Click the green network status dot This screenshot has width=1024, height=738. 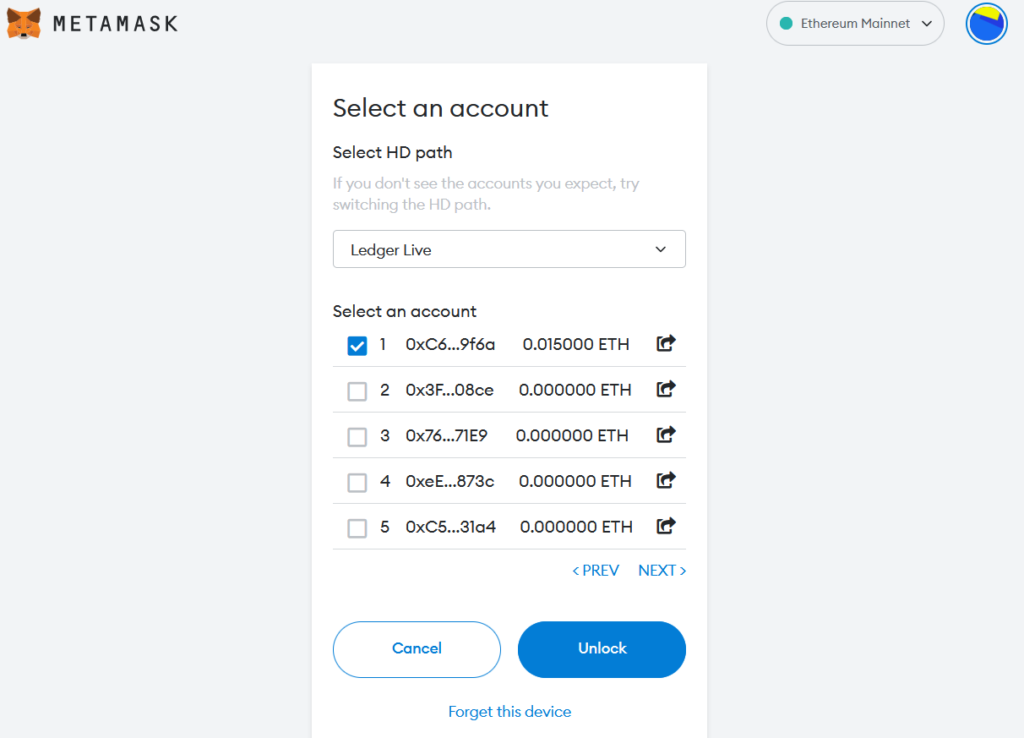(786, 24)
